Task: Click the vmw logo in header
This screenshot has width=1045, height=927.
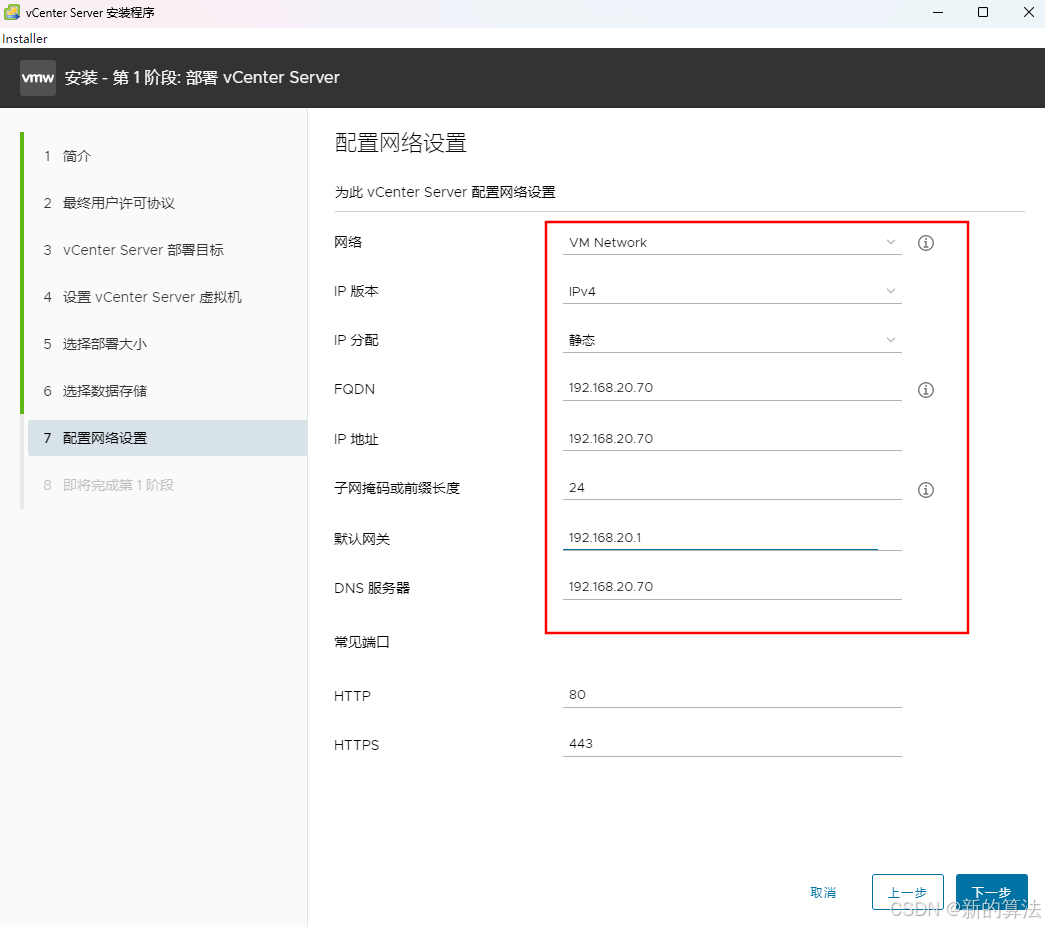Action: pyautogui.click(x=38, y=78)
